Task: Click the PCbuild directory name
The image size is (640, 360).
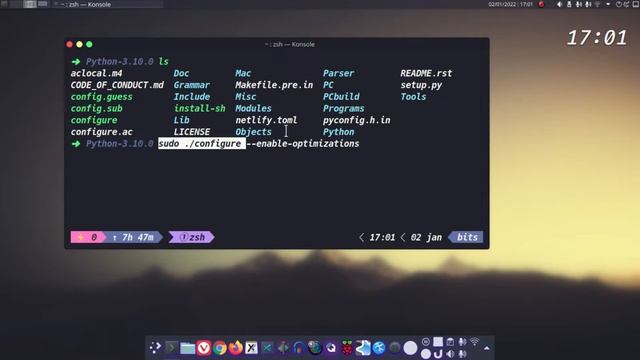Action: coord(341,97)
